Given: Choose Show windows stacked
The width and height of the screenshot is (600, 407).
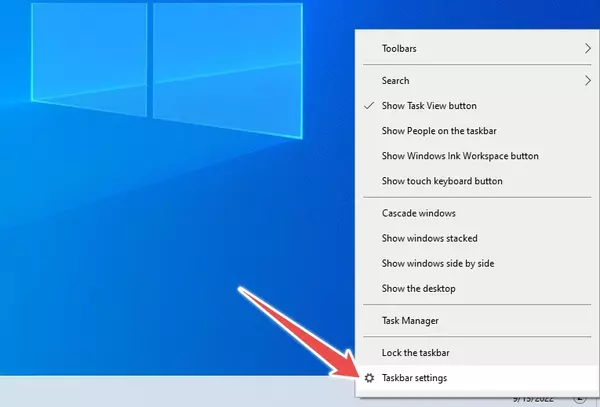Looking at the screenshot, I should pyautogui.click(x=477, y=239).
